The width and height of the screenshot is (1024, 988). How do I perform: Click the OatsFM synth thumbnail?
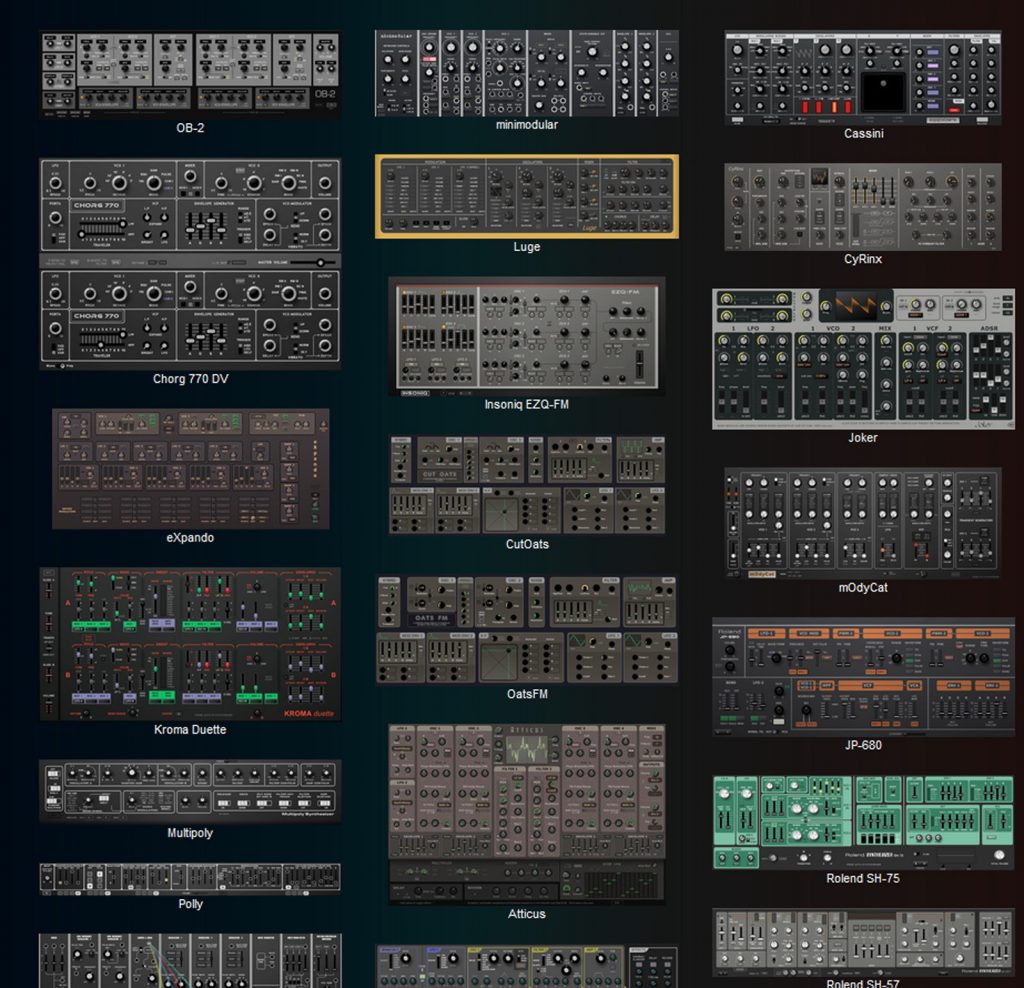coord(526,629)
